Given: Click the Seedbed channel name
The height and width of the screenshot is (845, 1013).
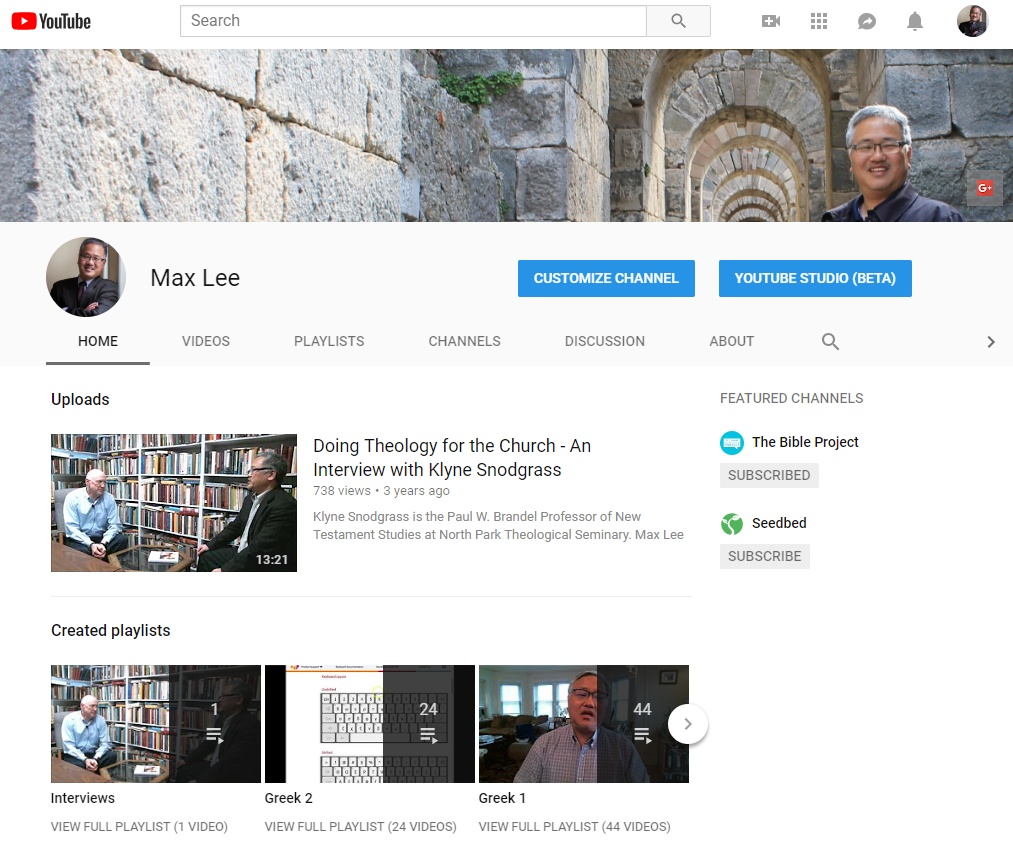Looking at the screenshot, I should click(x=778, y=523).
